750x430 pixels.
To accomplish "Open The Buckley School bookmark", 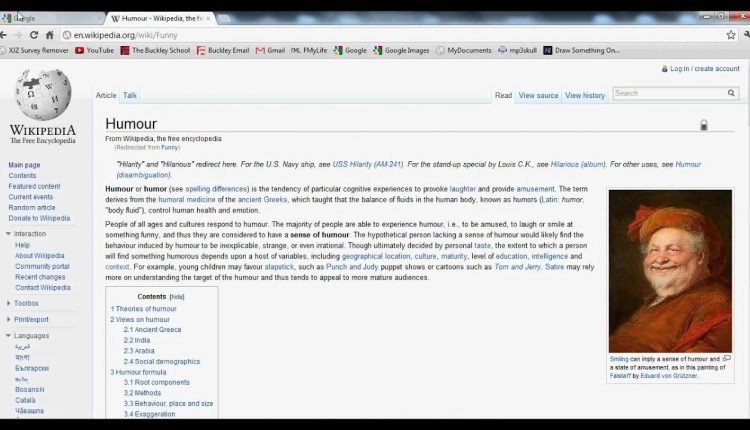I will click(155, 50).
